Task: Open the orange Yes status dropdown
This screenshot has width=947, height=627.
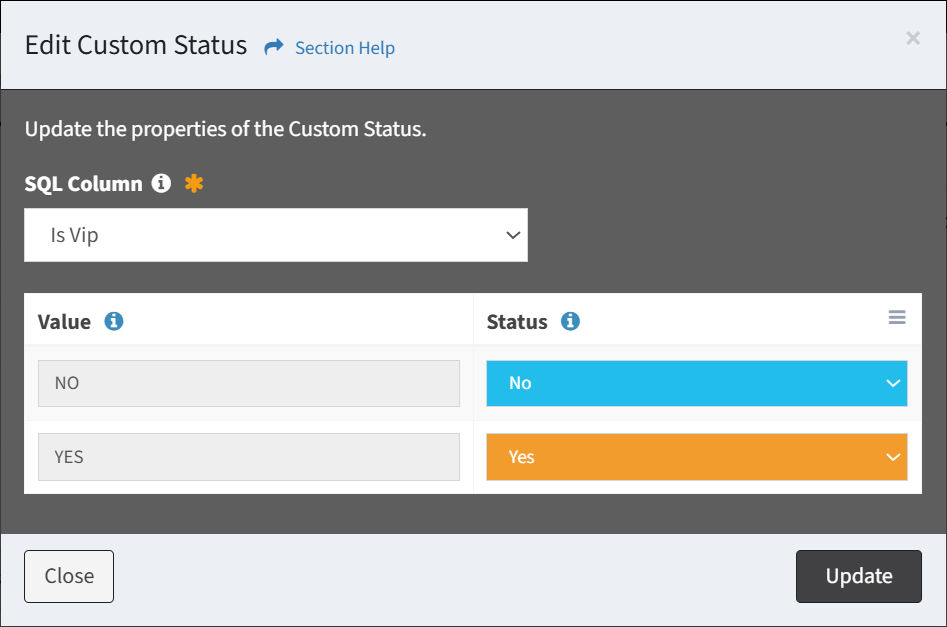Action: (697, 457)
